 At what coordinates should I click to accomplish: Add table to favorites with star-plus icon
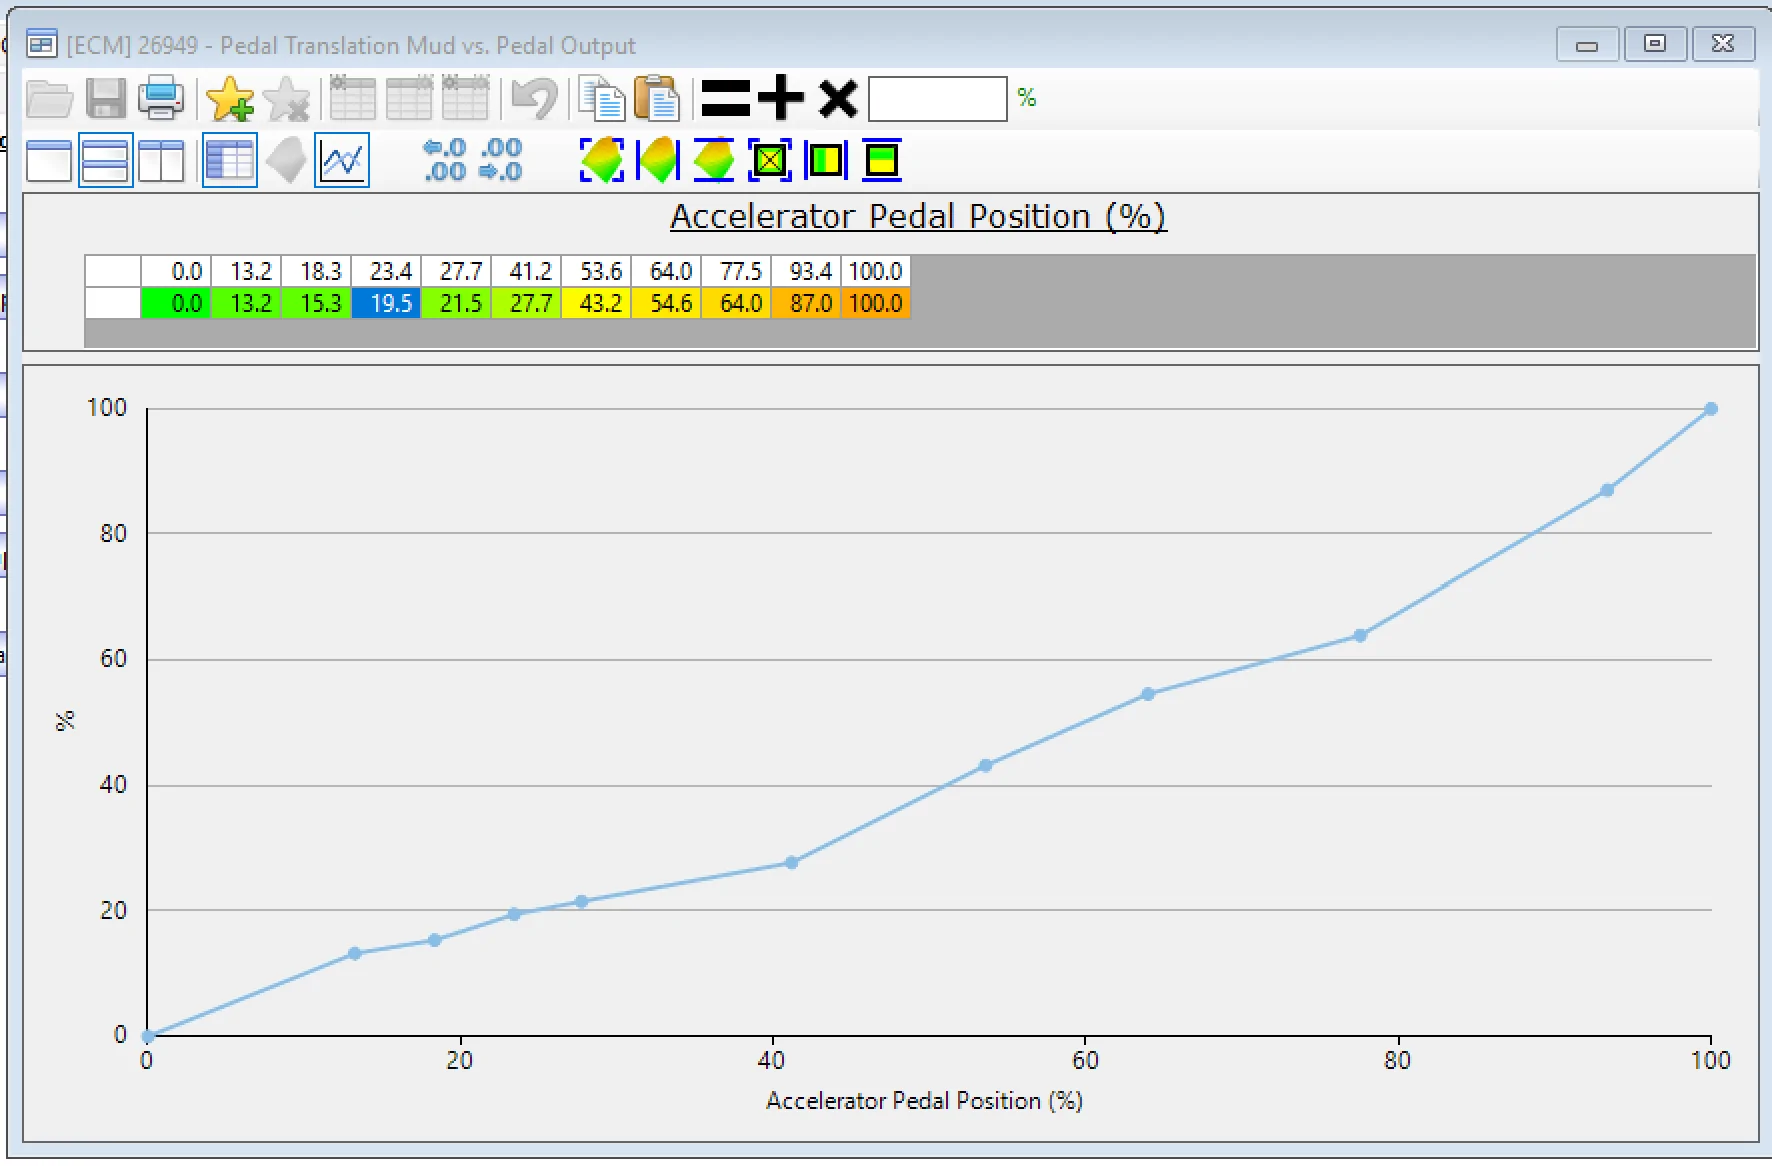230,99
